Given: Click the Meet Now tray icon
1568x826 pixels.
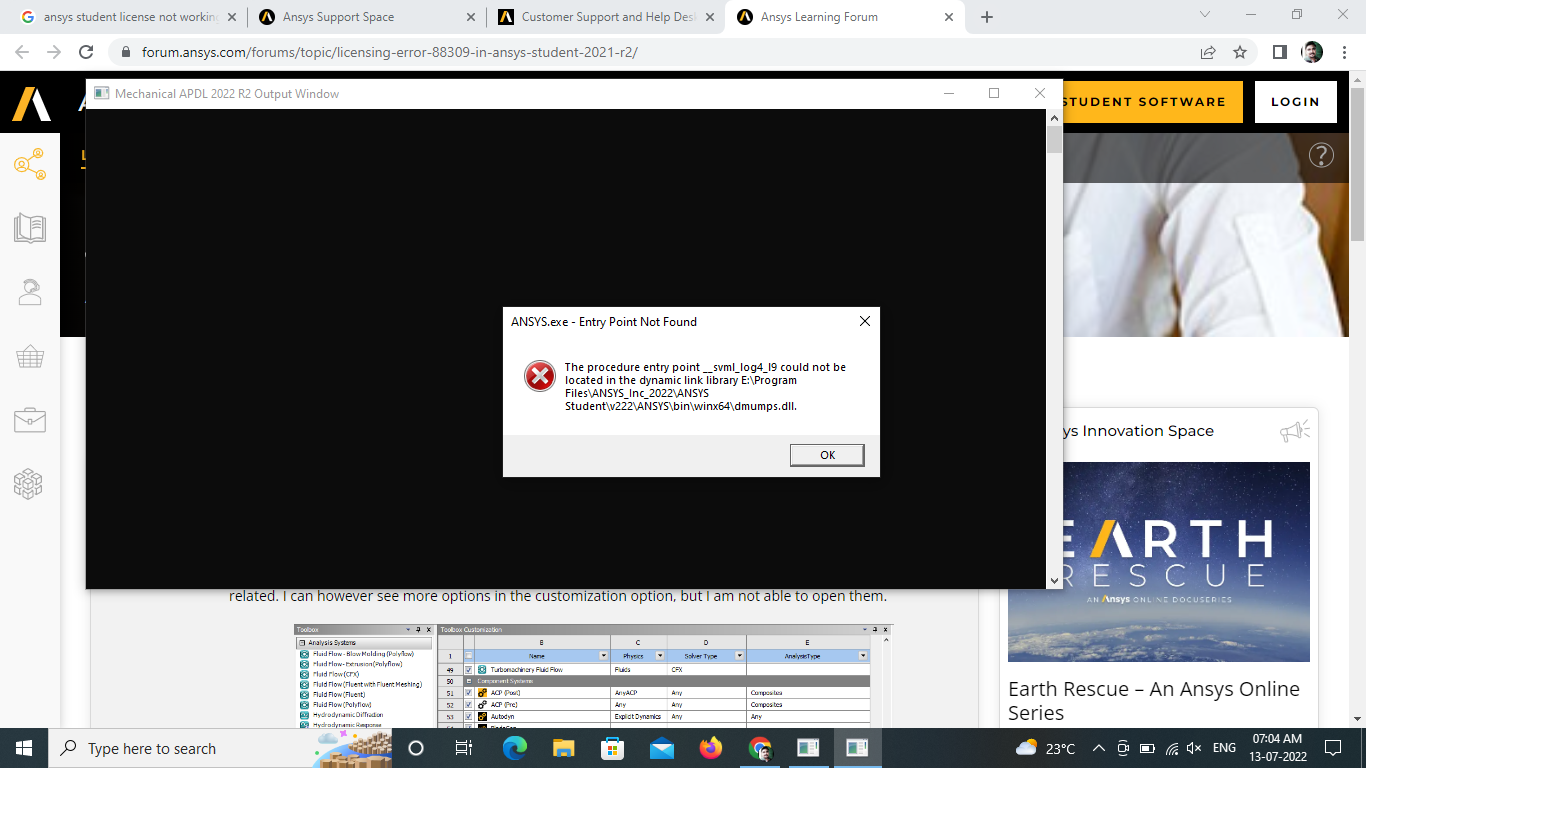Looking at the screenshot, I should click(1123, 748).
